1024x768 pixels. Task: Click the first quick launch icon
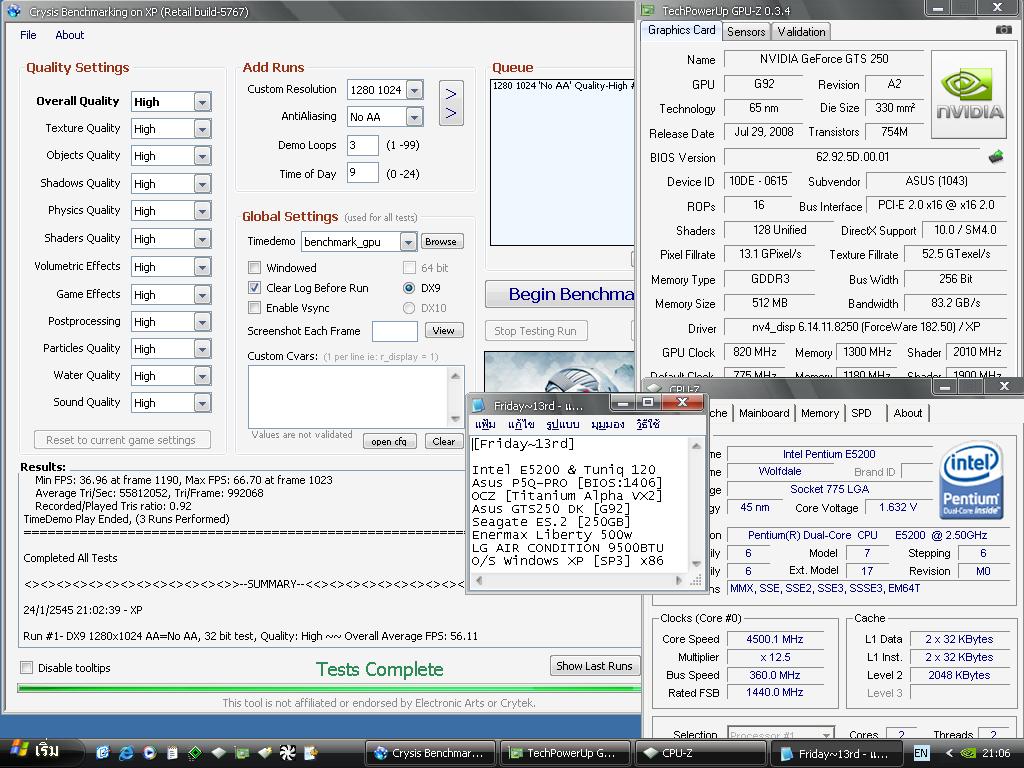tap(103, 752)
